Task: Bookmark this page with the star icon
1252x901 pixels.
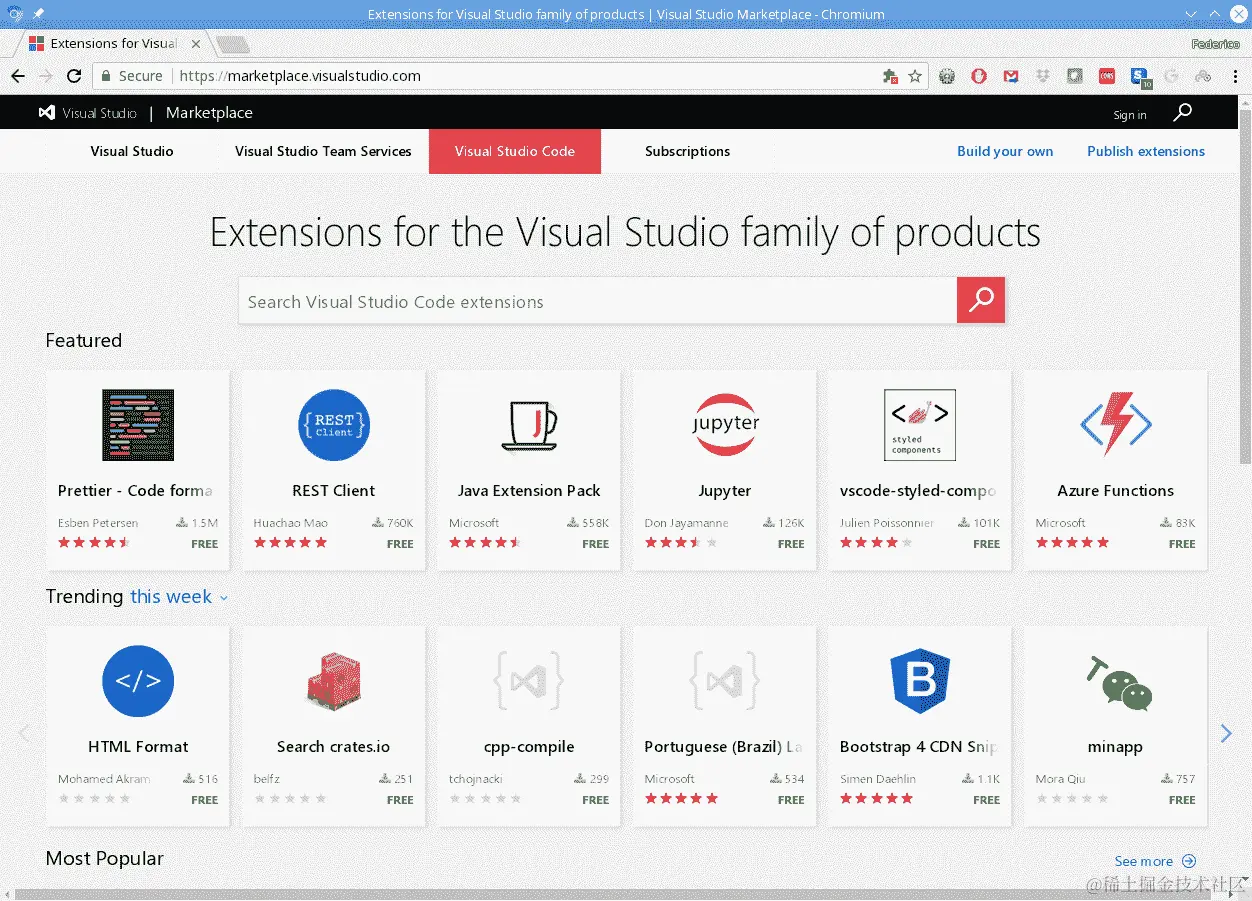Action: [x=914, y=76]
